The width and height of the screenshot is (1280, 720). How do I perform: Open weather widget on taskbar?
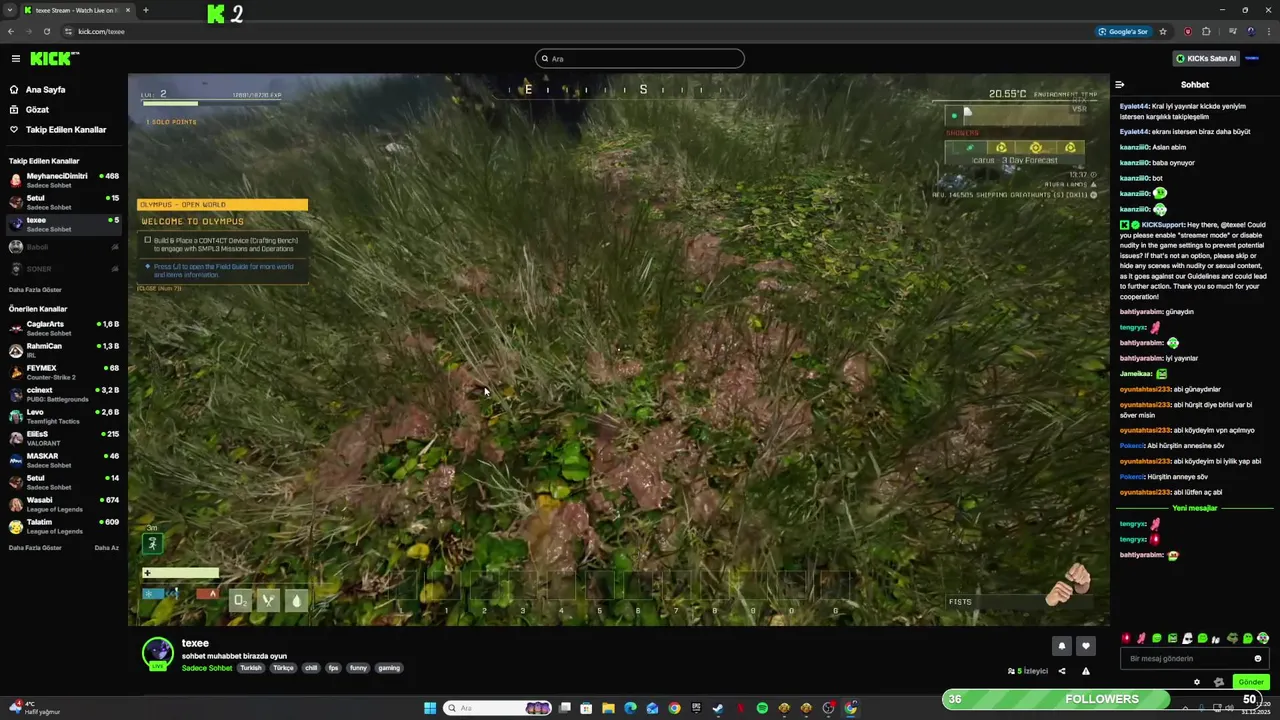coord(36,708)
